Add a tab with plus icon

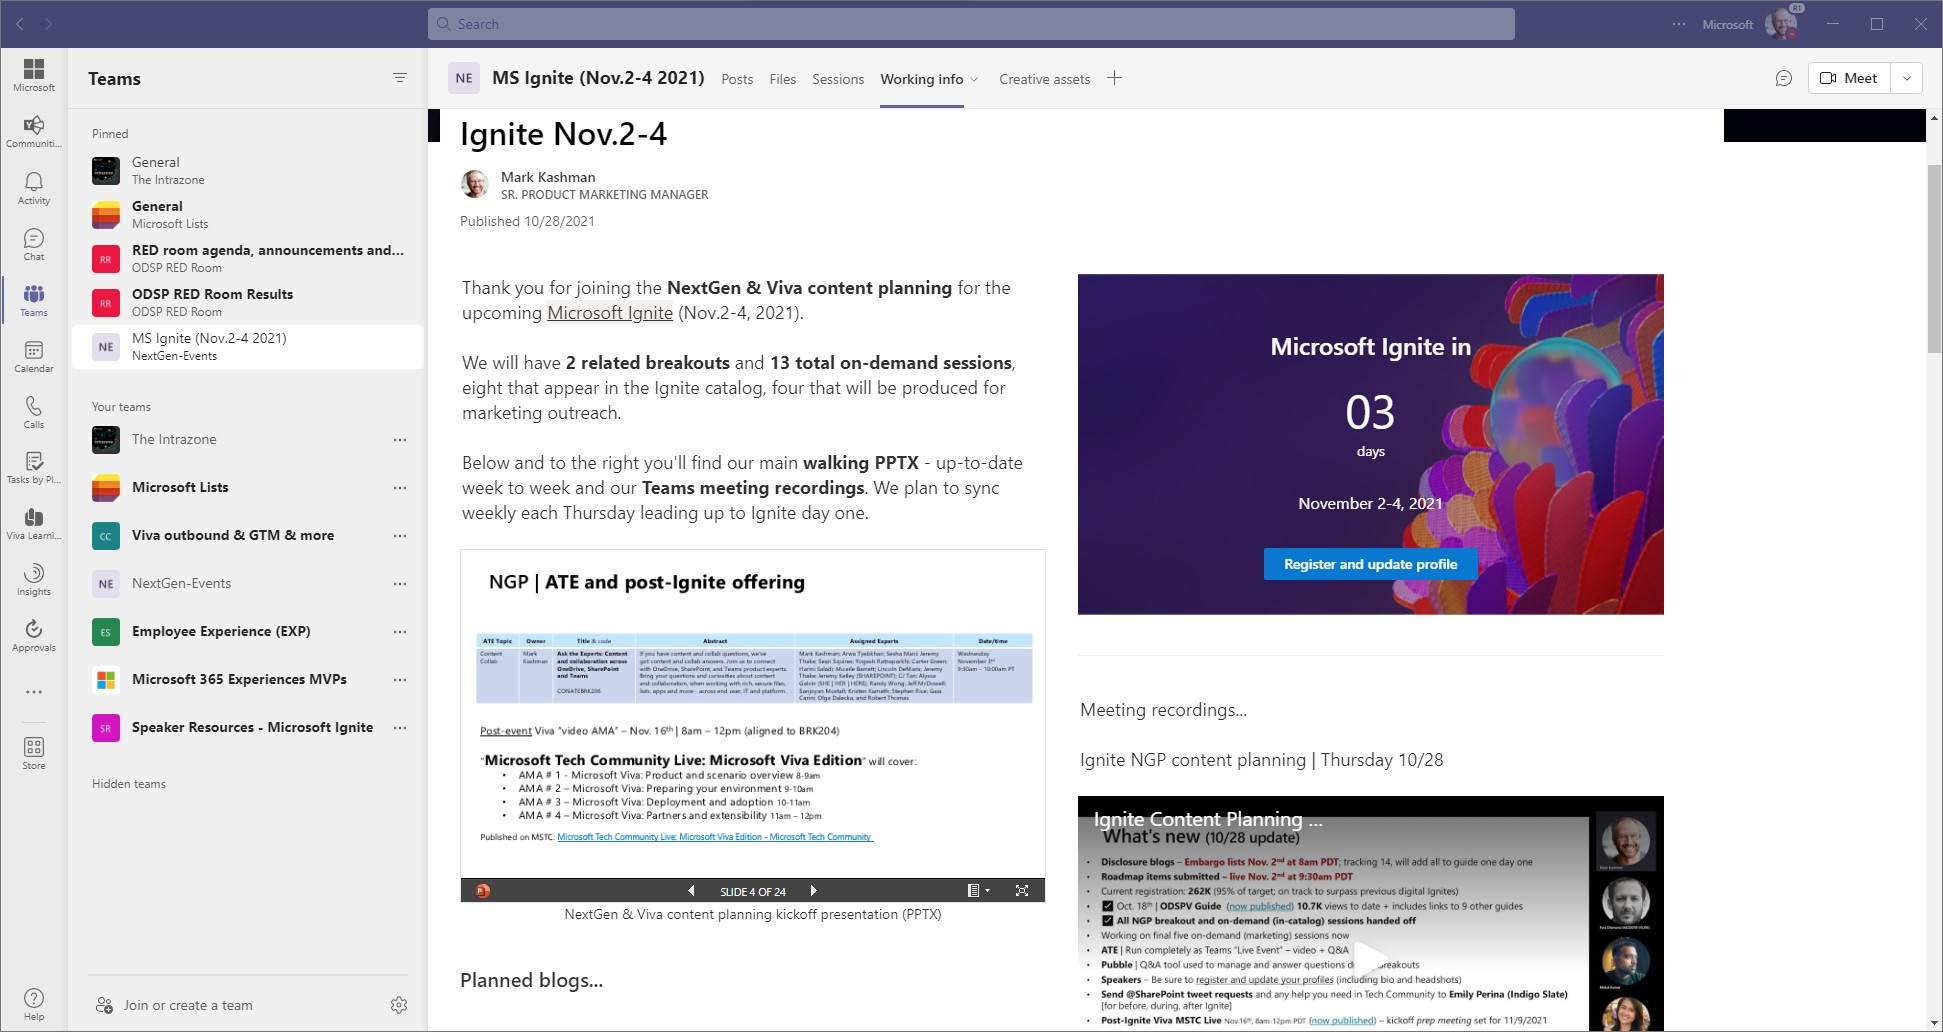(1114, 78)
